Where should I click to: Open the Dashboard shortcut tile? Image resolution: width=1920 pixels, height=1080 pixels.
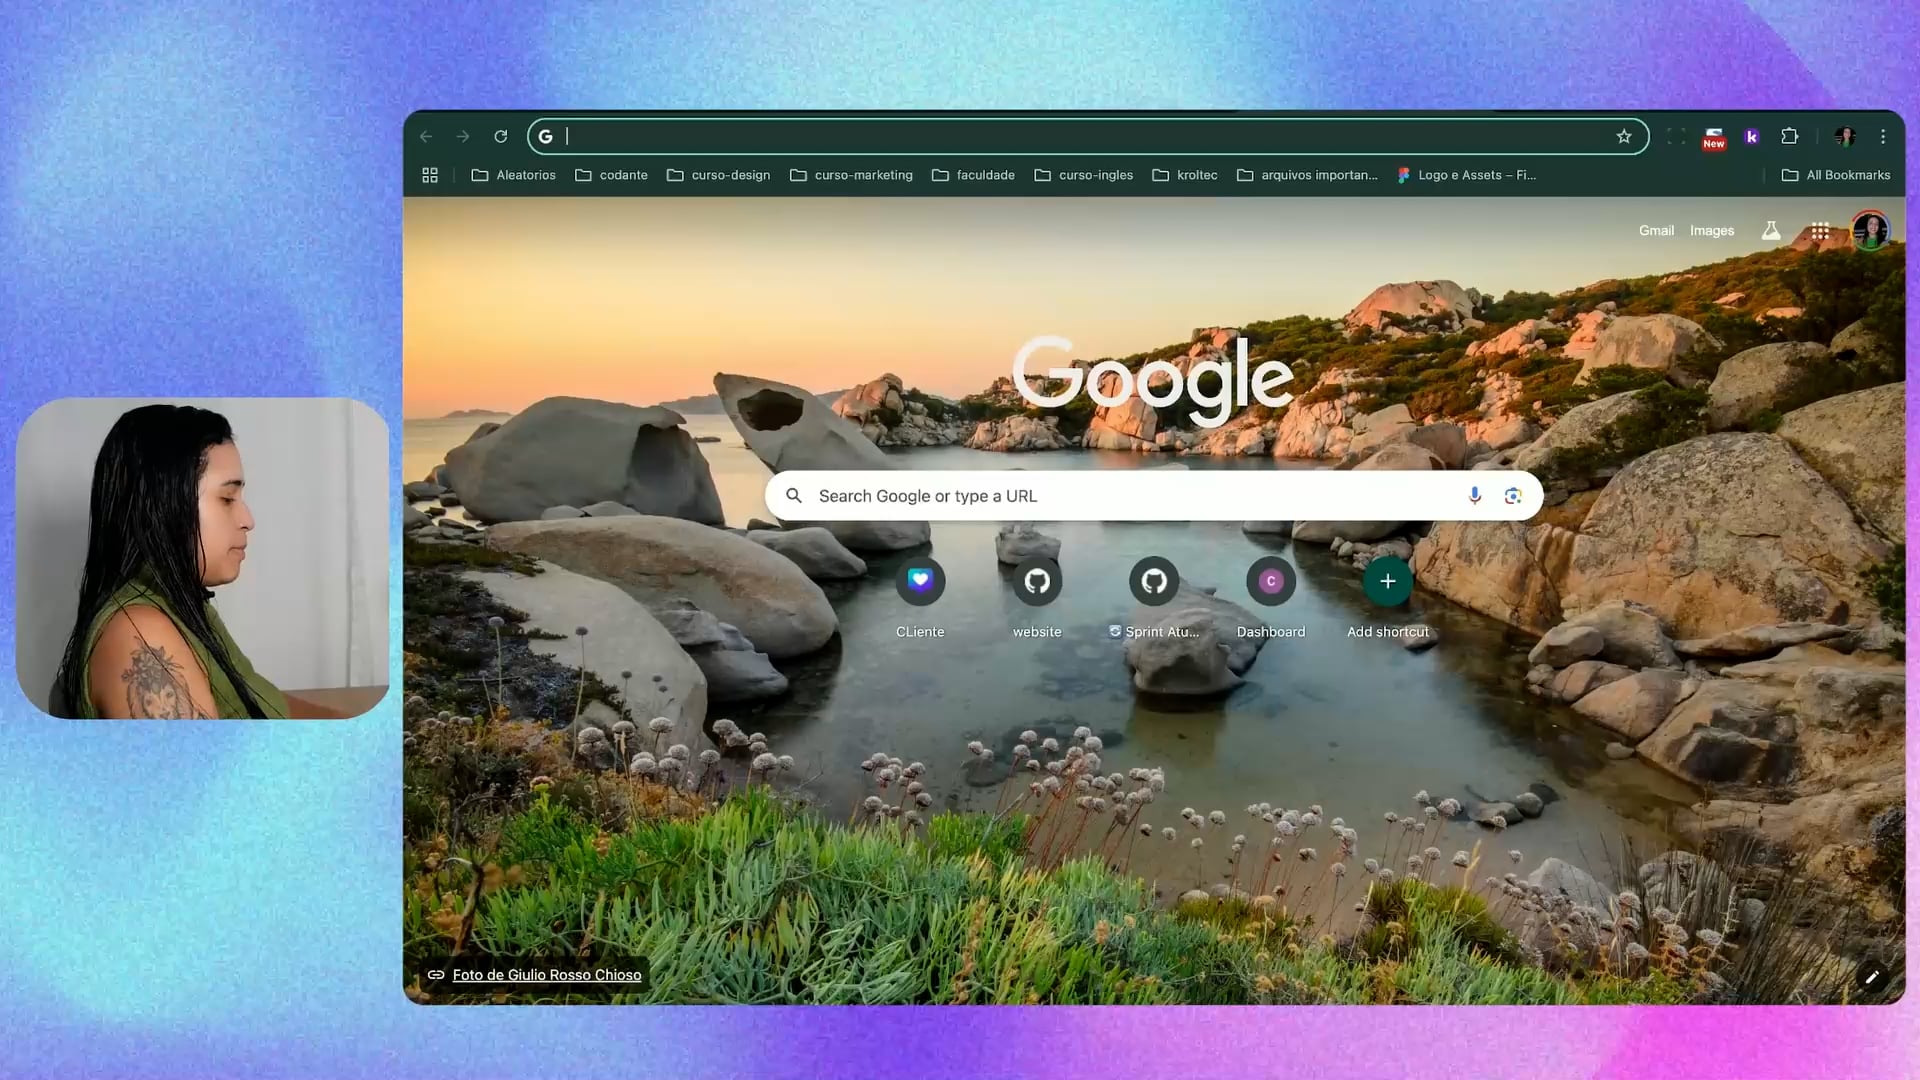[1270, 582]
